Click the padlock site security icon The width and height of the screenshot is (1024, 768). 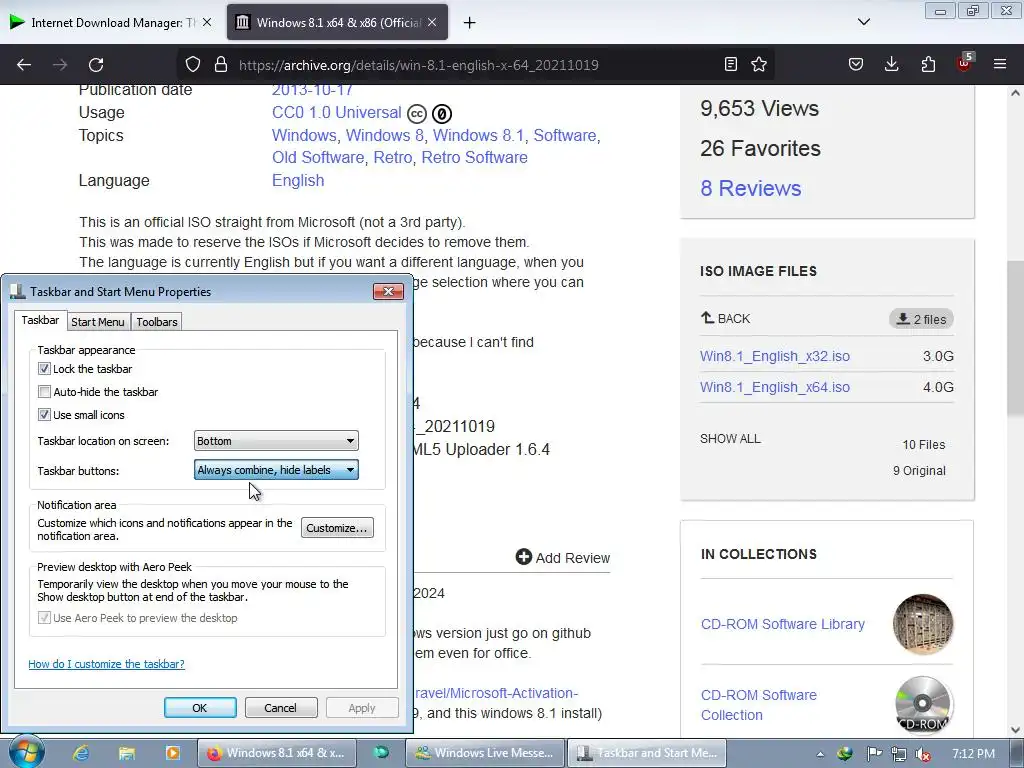(221, 64)
